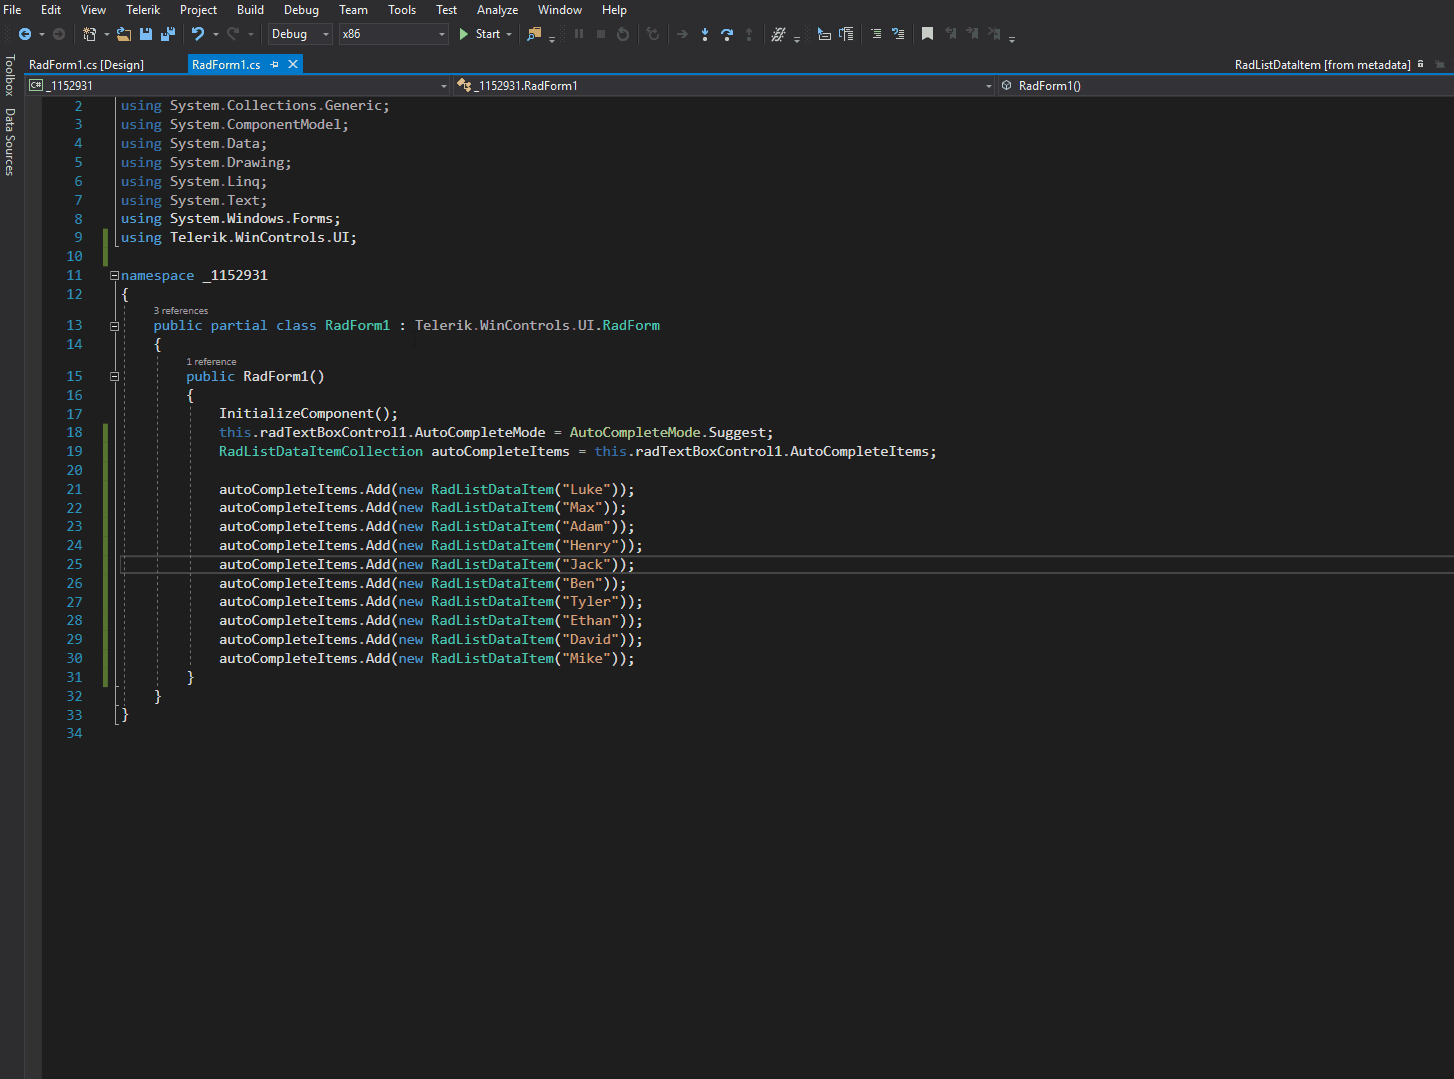Screen dimensions: 1454x1079
Task: Click the Find in Files icon
Action: coord(534,34)
